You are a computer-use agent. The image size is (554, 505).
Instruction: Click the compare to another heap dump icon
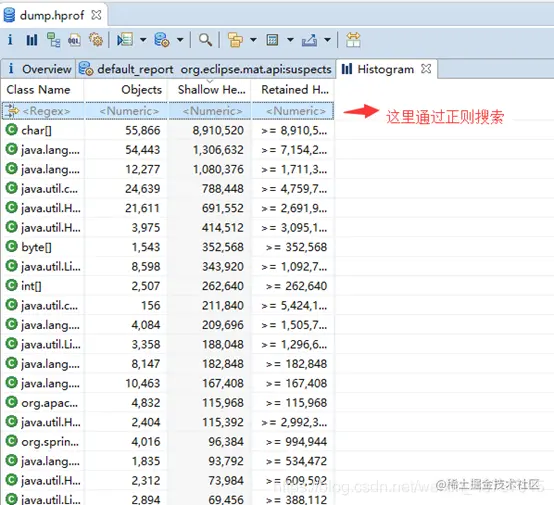[x=353, y=40]
